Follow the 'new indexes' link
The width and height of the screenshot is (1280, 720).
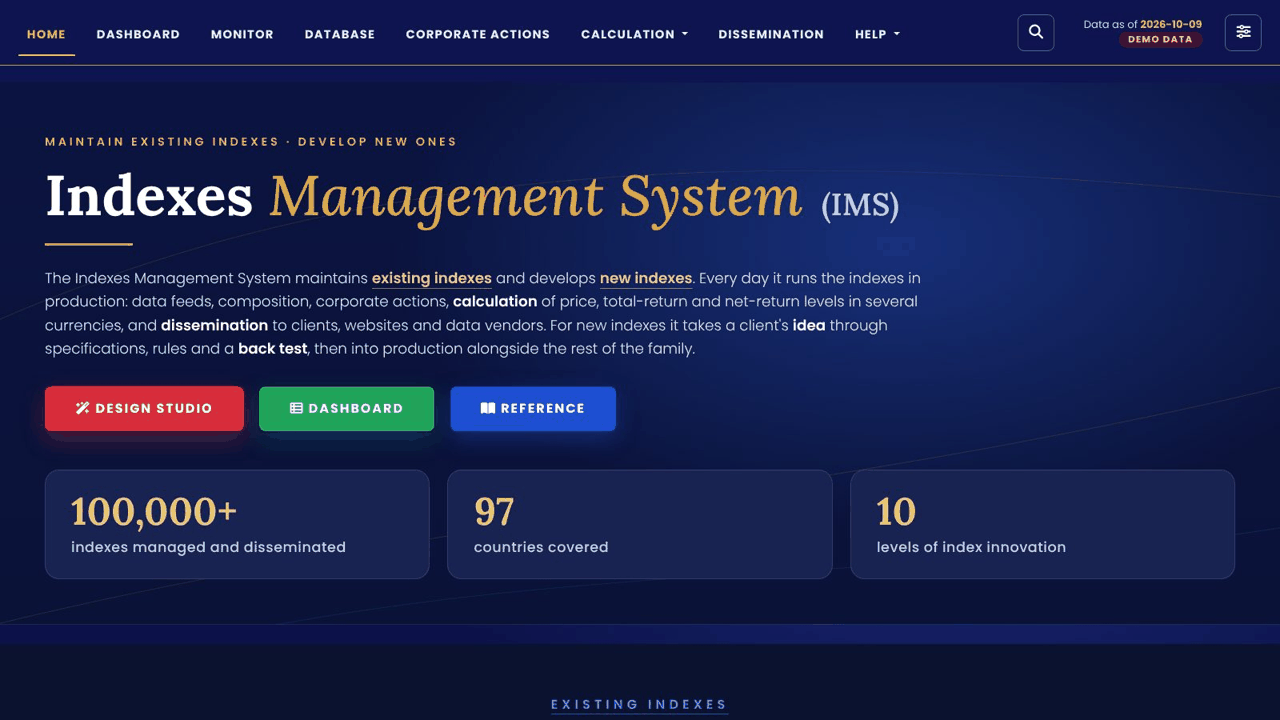[646, 278]
